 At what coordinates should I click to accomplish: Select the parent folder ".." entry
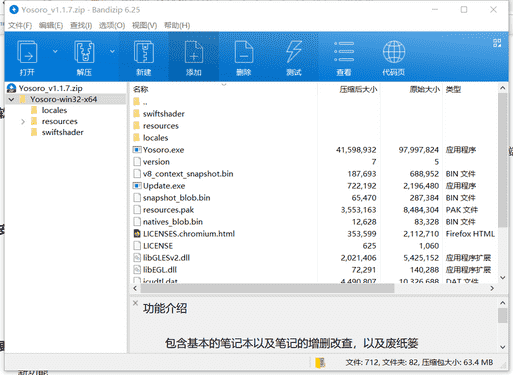coord(145,102)
